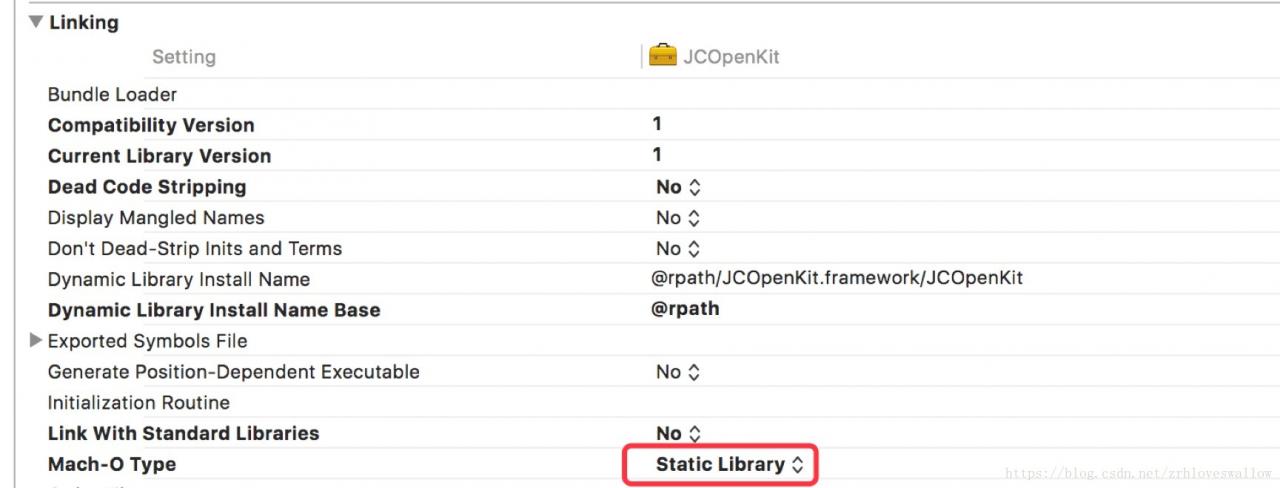
Task: Open the Mach-O Type Static Library dropdown
Action: [729, 465]
